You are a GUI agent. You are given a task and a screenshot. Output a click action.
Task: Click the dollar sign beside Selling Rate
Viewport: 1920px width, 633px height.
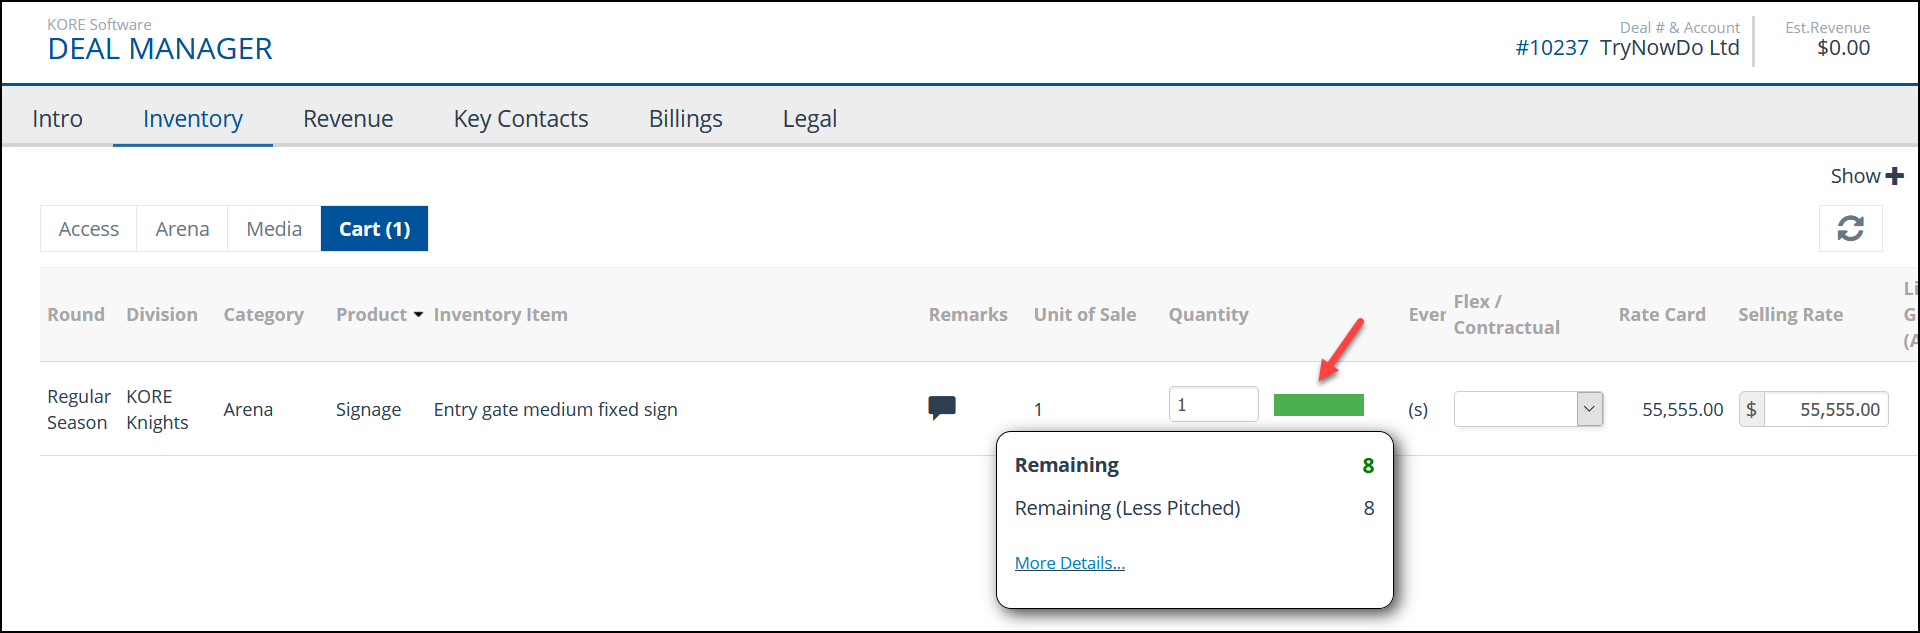tap(1752, 409)
